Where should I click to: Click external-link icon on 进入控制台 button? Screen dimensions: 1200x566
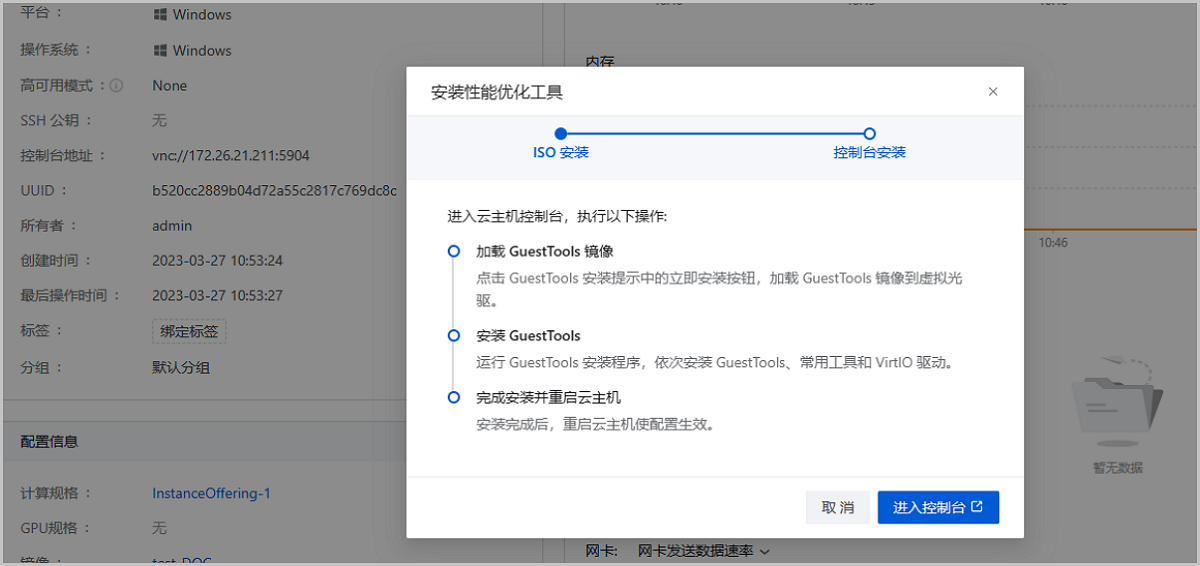978,507
